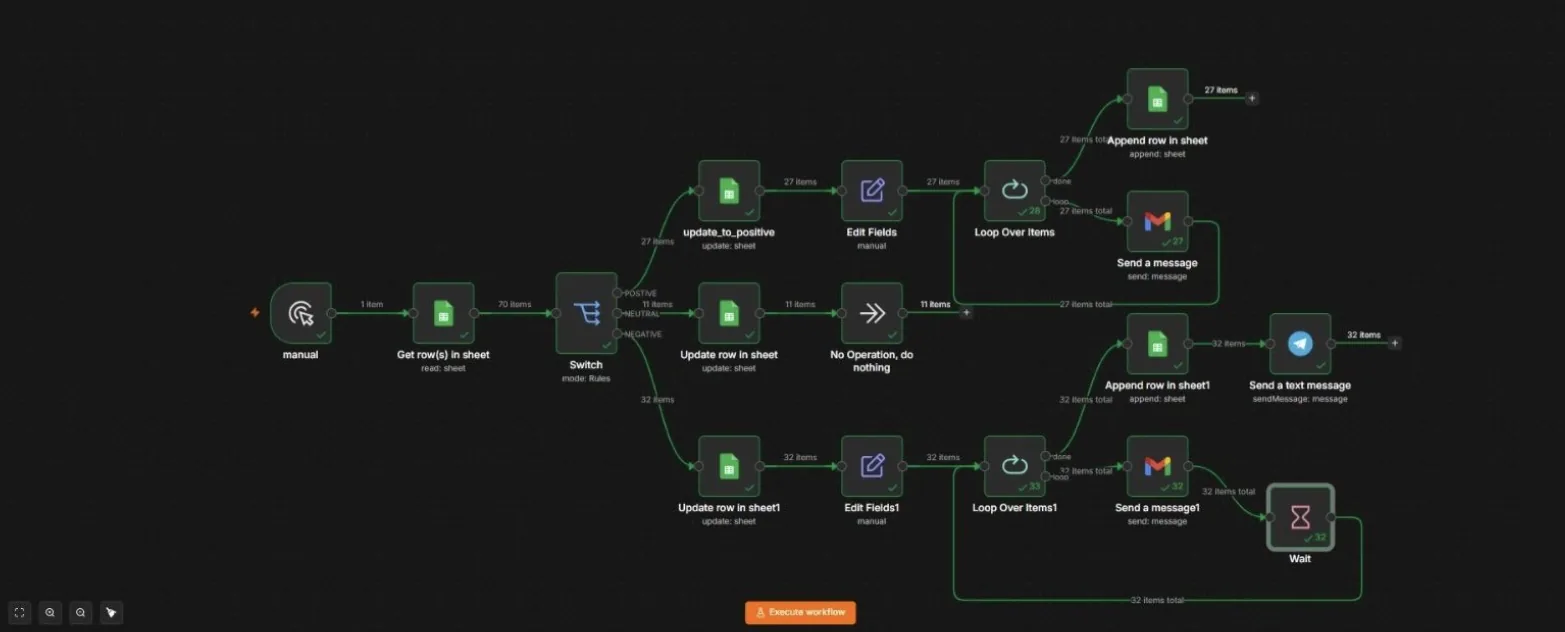The width and height of the screenshot is (1565, 632).
Task: Click "27 items total" on the loop-back line under Send a message
Action: click(x=1085, y=304)
